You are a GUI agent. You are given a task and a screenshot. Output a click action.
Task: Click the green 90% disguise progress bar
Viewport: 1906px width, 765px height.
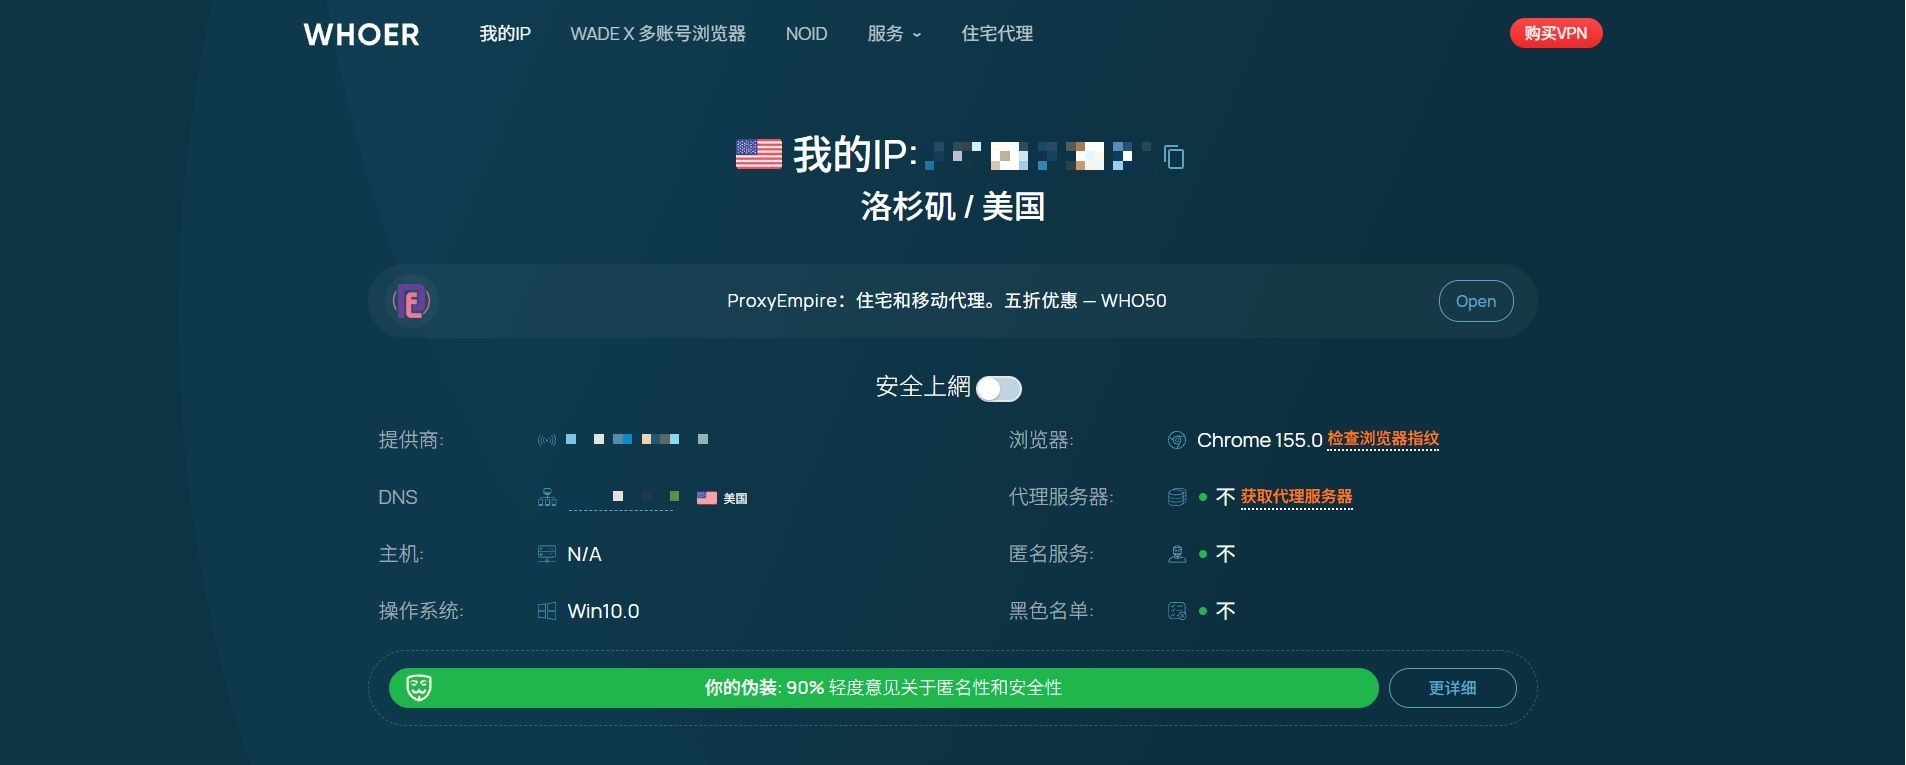884,688
